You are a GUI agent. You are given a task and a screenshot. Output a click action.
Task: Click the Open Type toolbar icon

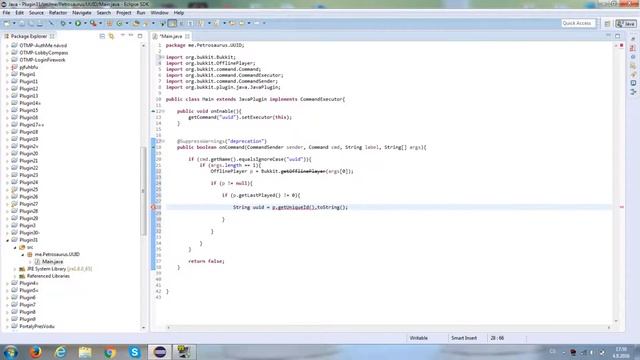[136, 23]
